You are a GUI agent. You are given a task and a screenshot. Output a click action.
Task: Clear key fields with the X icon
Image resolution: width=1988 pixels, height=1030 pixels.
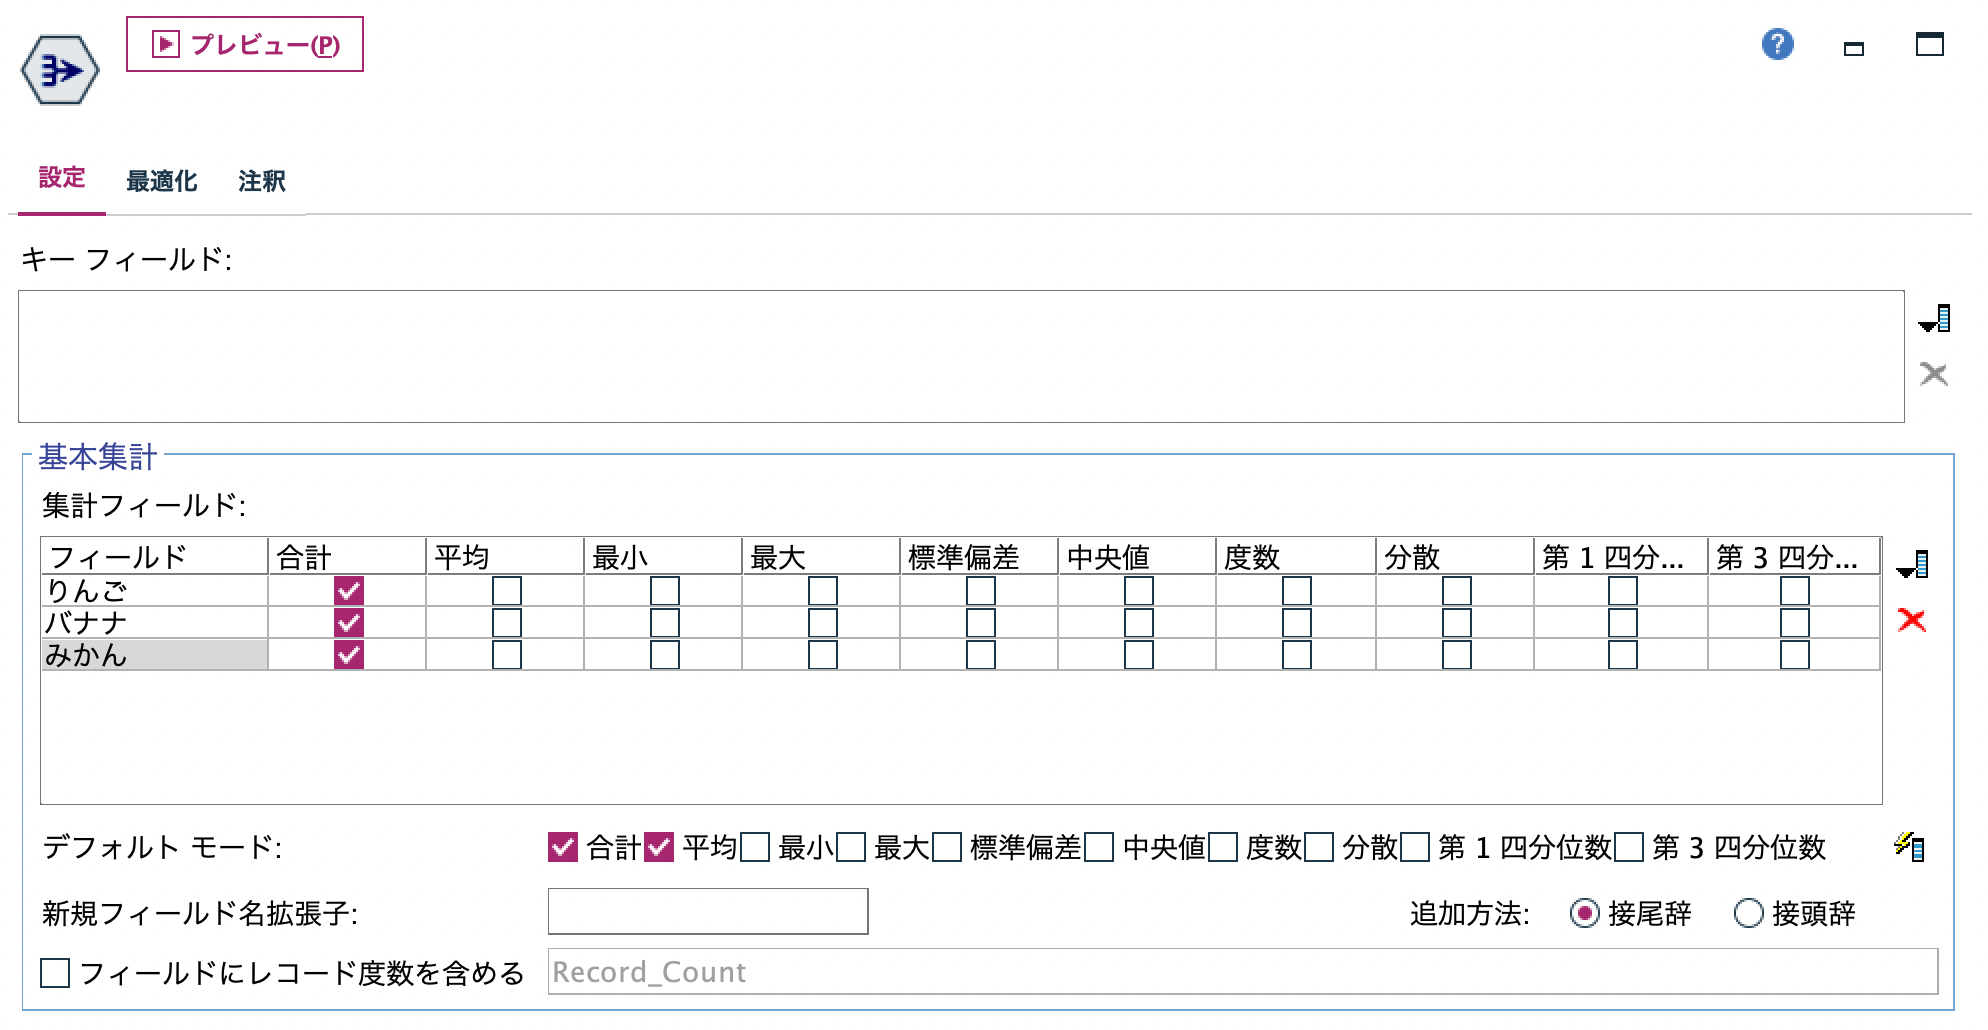1934,375
